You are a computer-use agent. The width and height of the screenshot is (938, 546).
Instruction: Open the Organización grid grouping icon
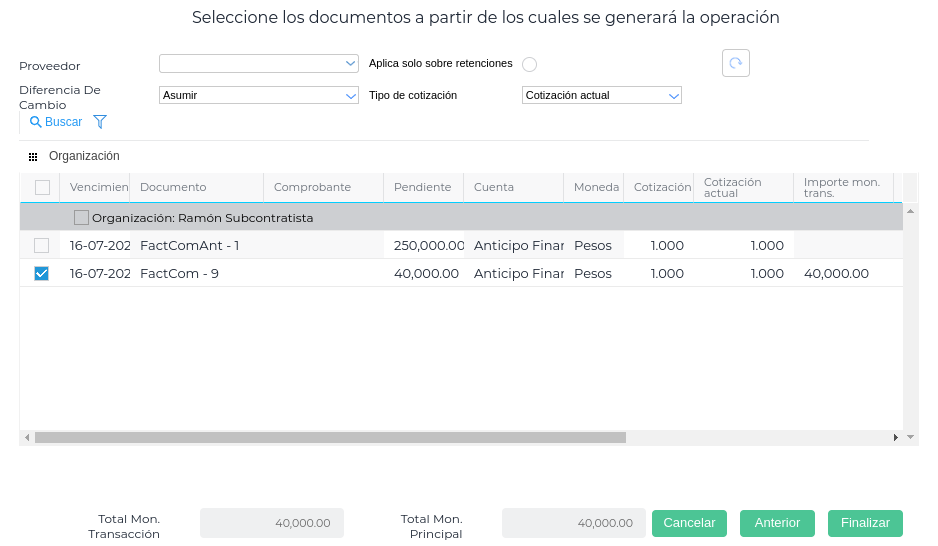33,157
